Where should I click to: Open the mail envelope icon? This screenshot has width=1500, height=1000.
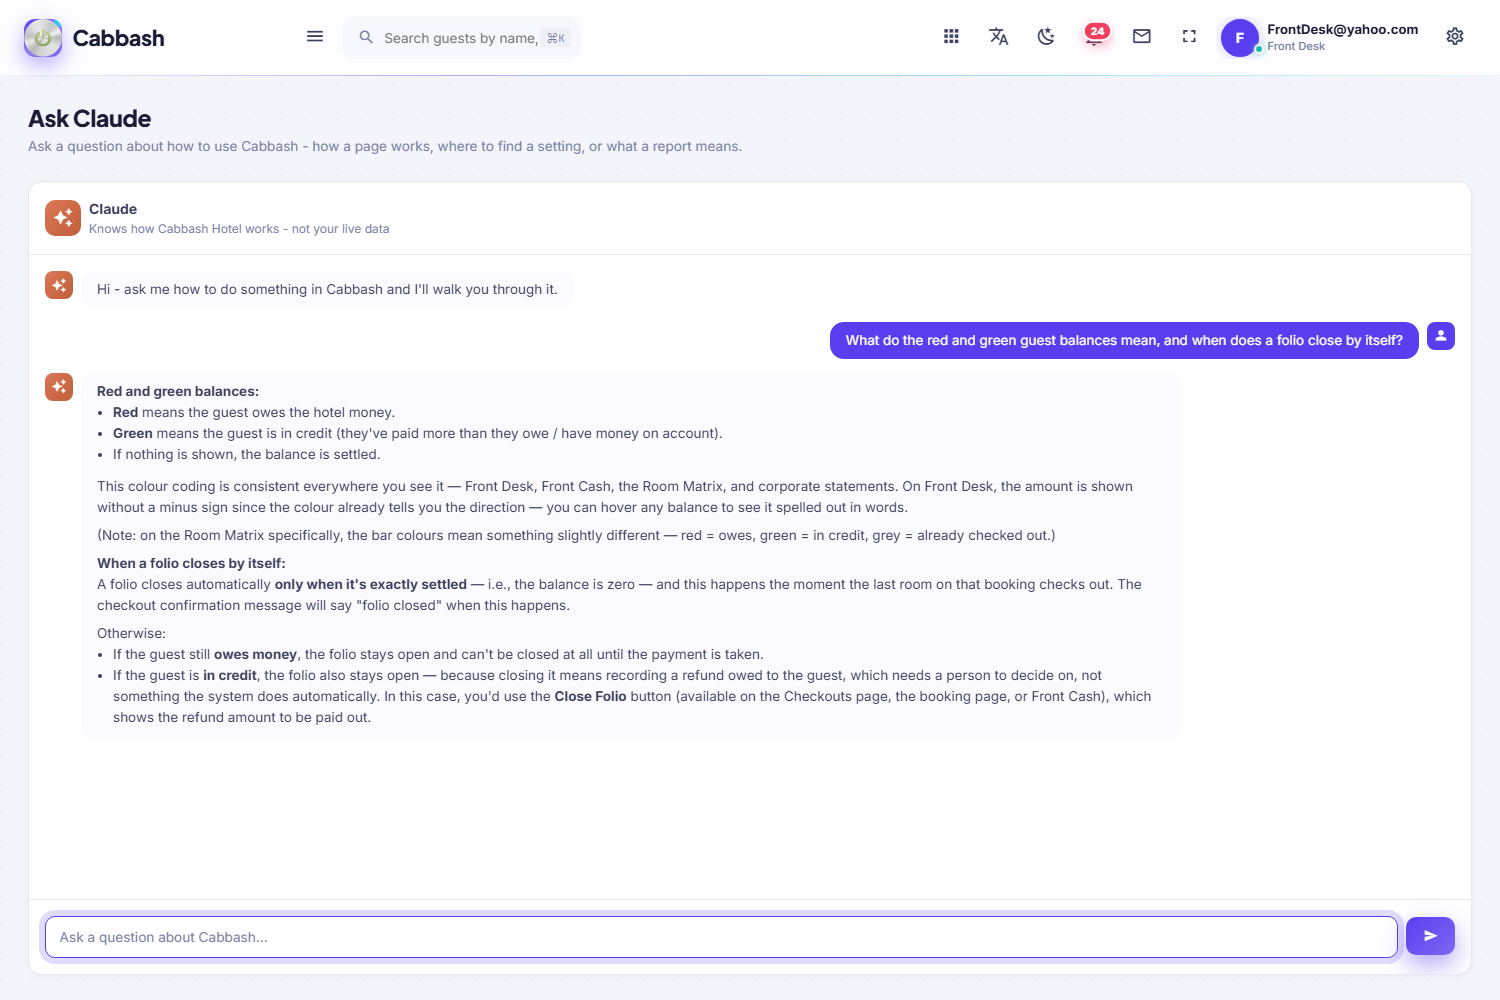pos(1142,37)
